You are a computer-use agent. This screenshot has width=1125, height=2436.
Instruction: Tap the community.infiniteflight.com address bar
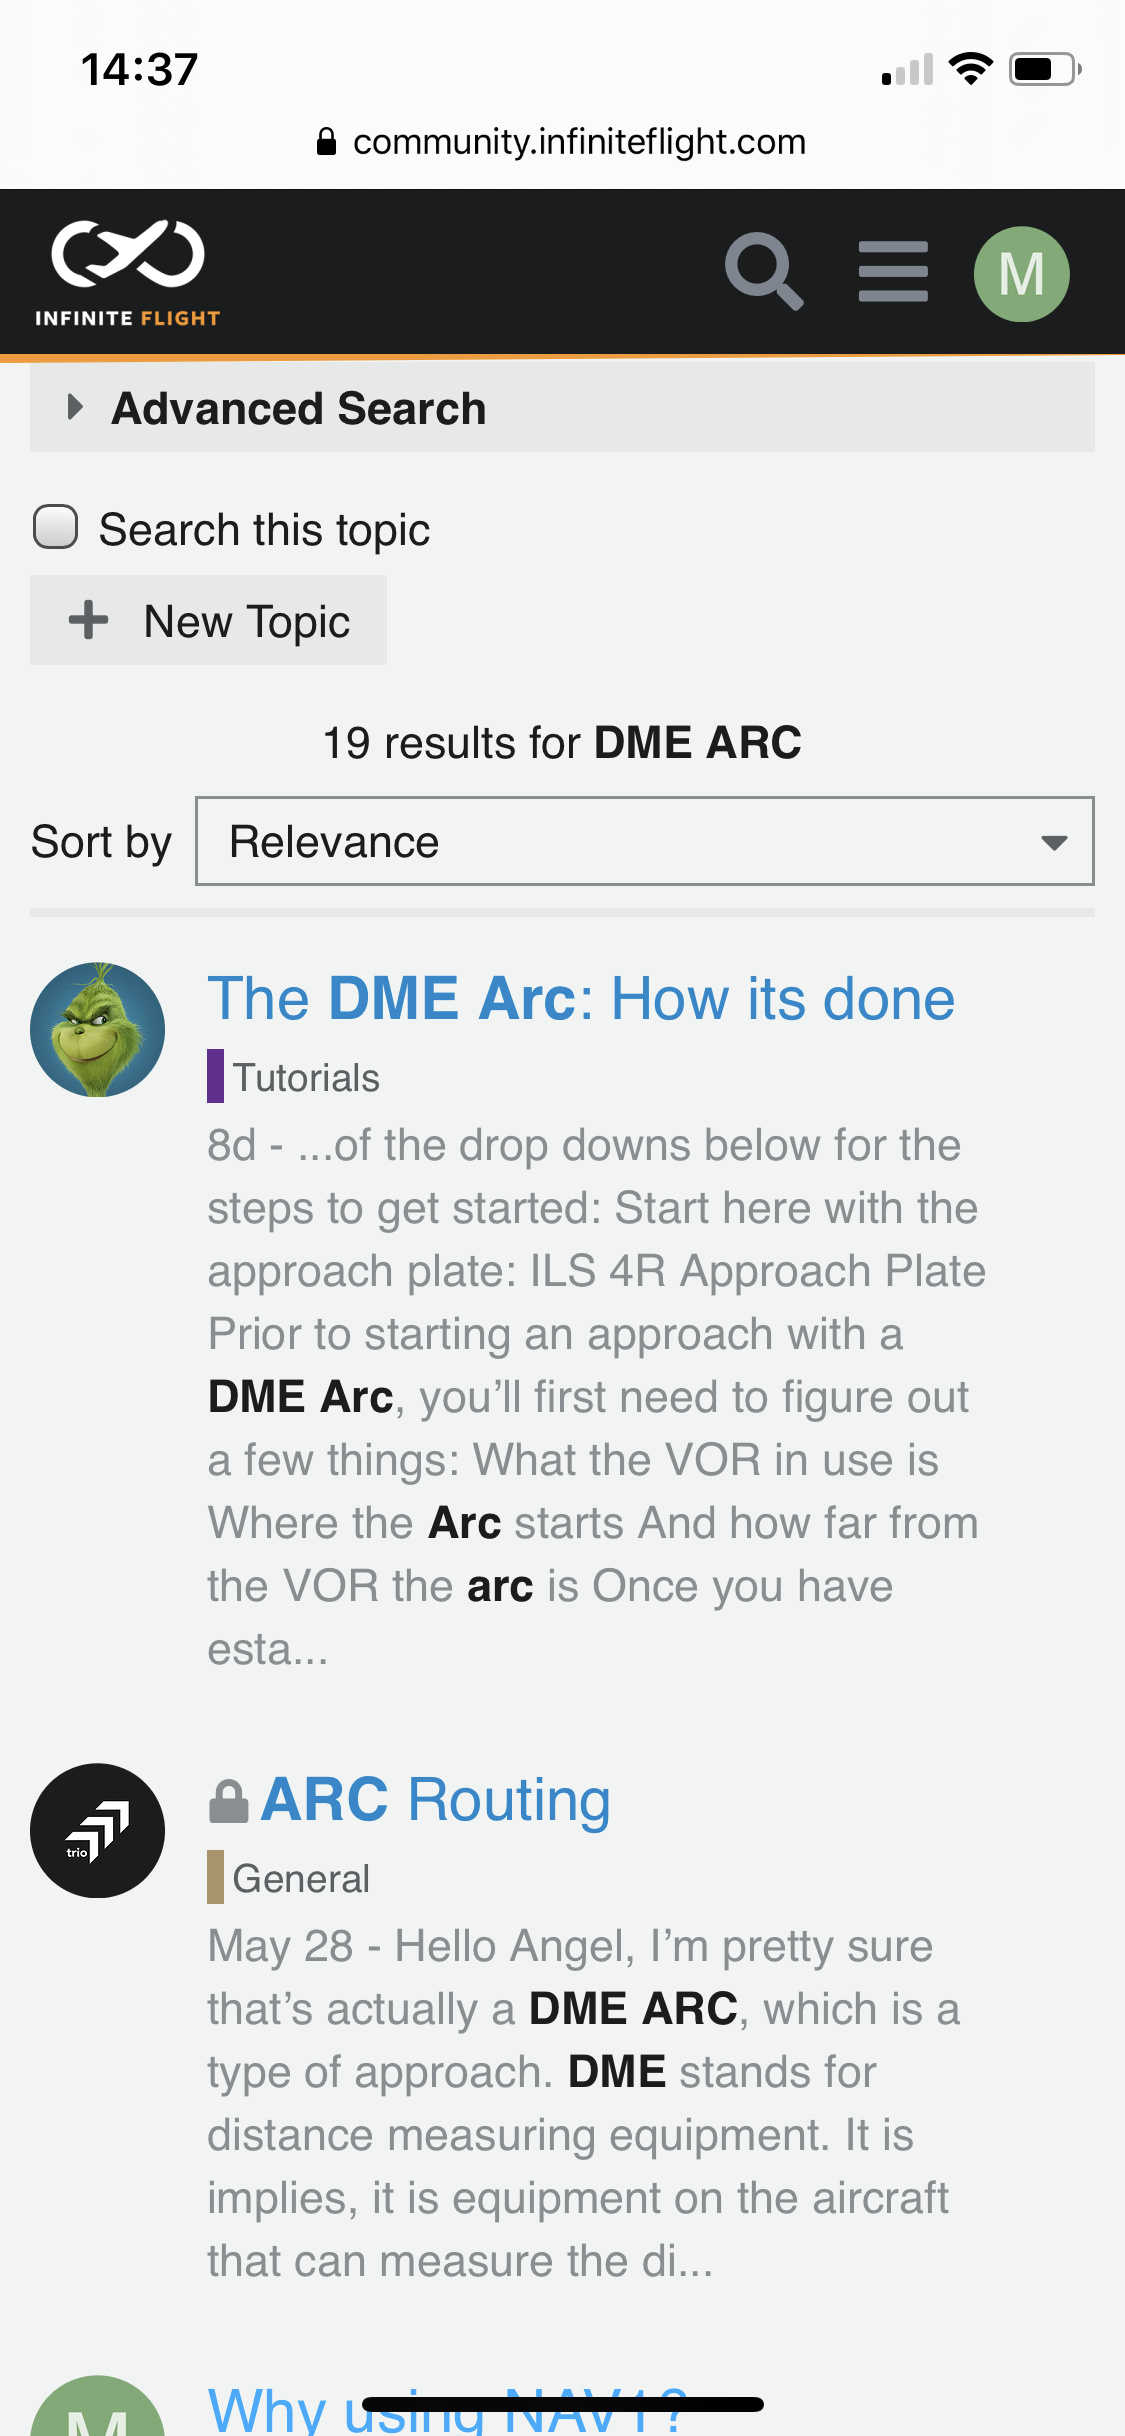(x=562, y=142)
